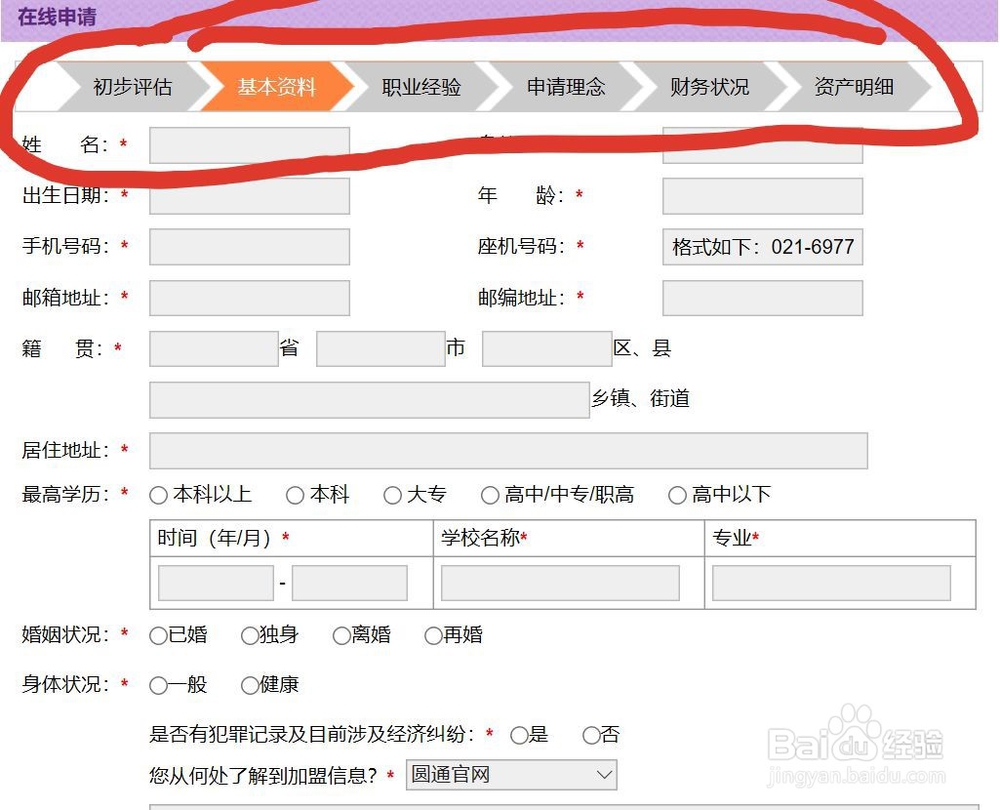Click the 出生日期 birth date field
Image resolution: width=1000 pixels, height=810 pixels.
tap(248, 196)
